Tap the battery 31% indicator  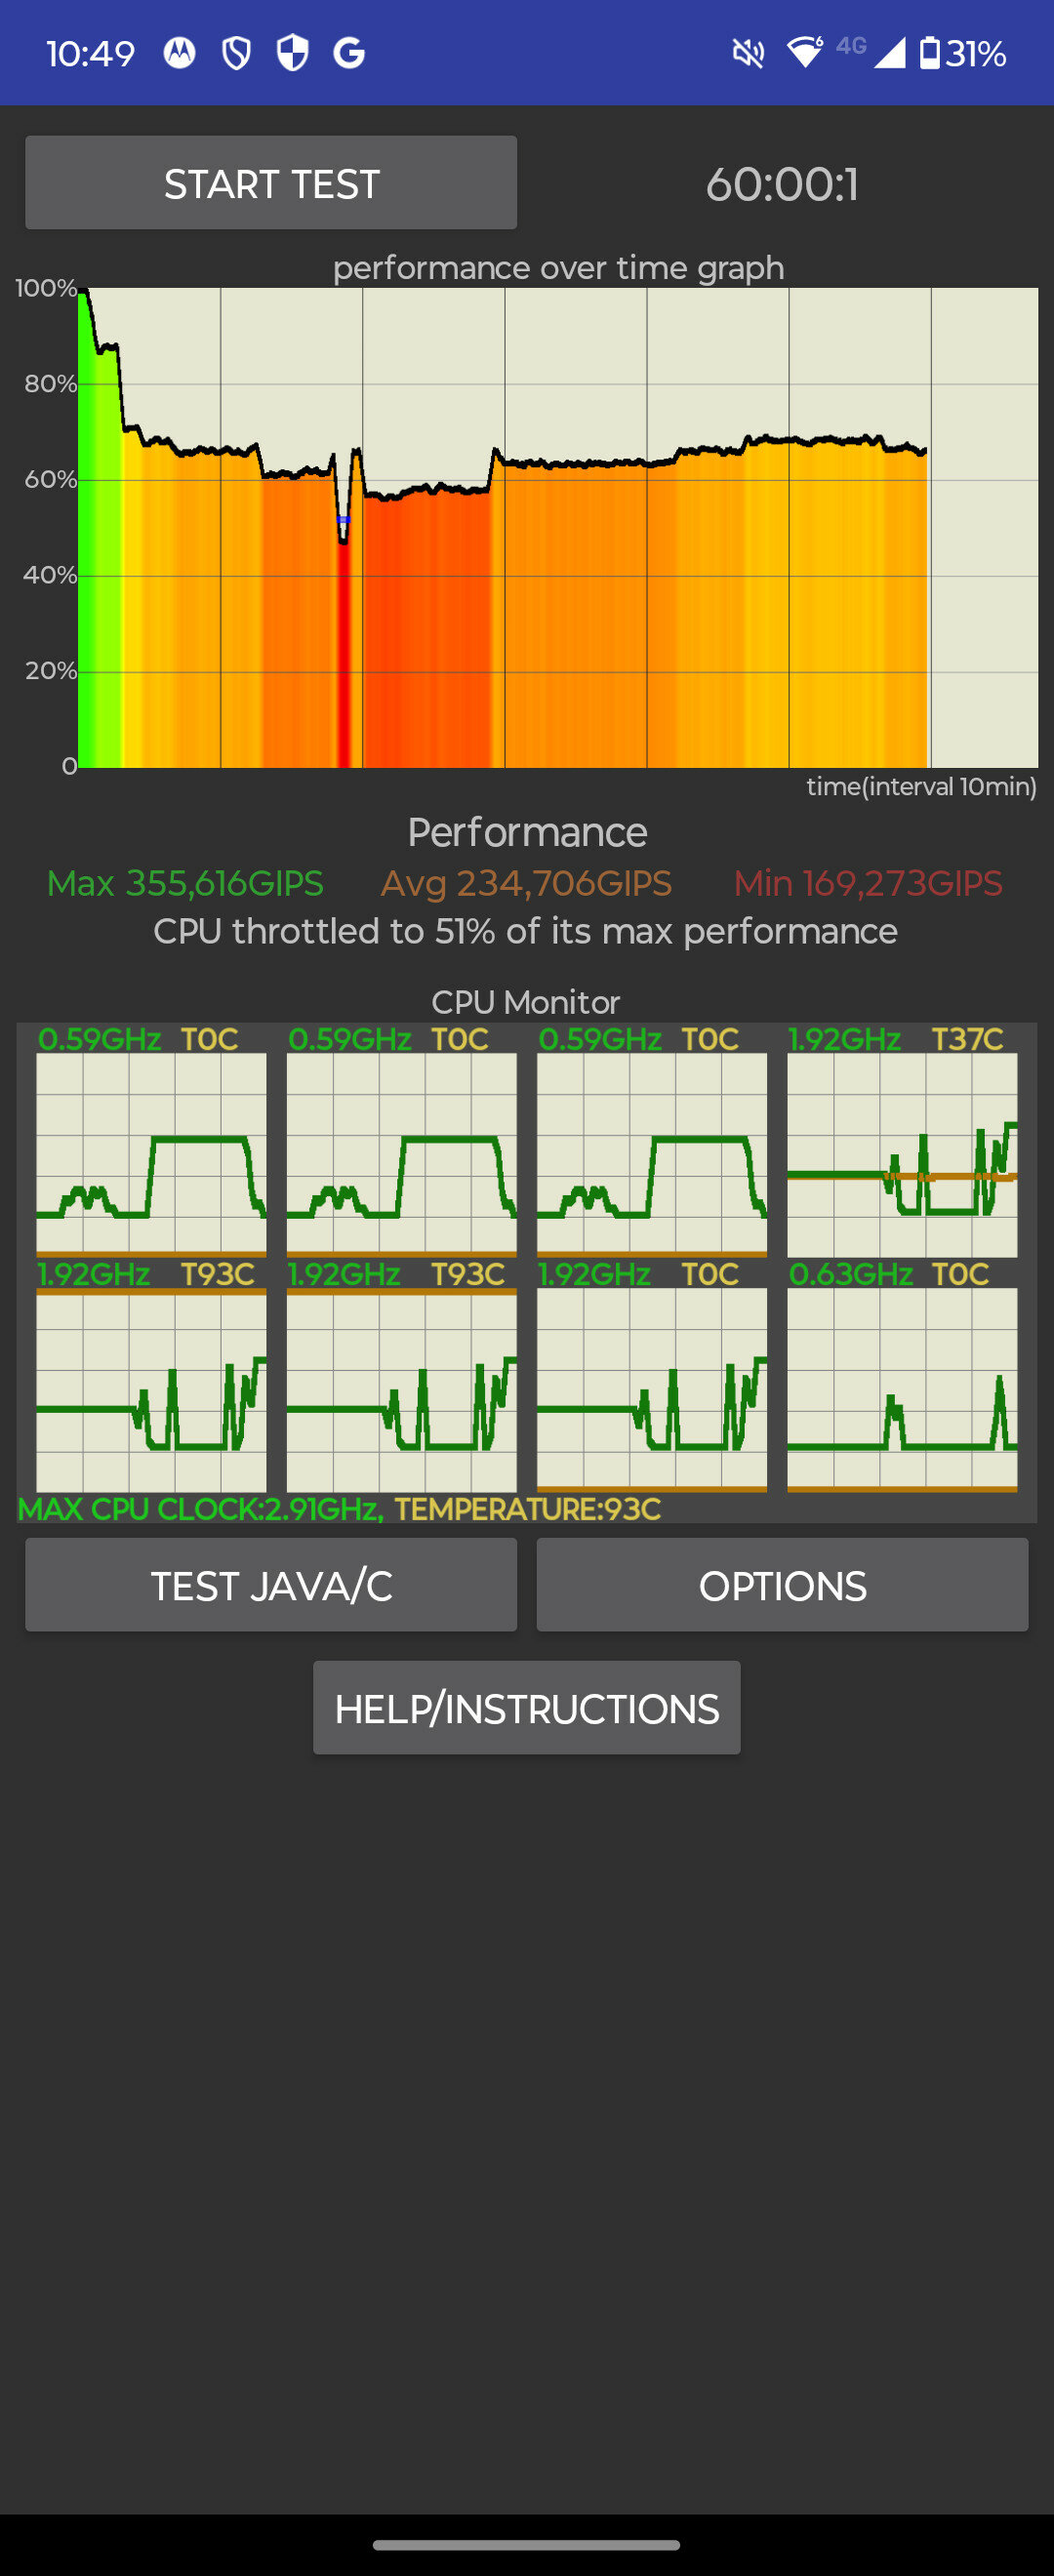pyautogui.click(x=963, y=53)
